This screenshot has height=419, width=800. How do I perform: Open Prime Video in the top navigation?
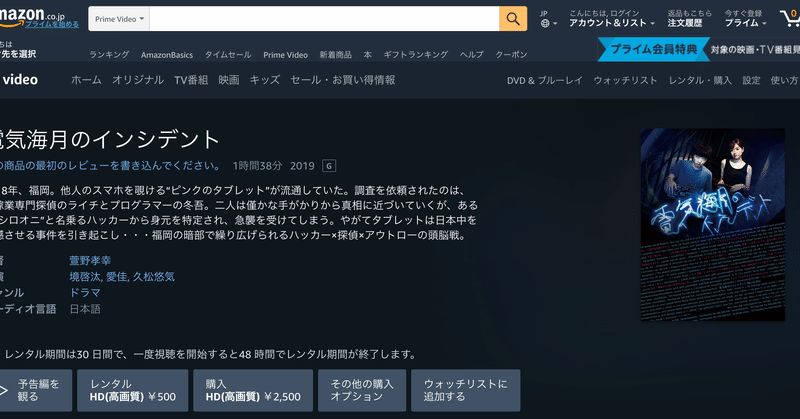[x=285, y=55]
